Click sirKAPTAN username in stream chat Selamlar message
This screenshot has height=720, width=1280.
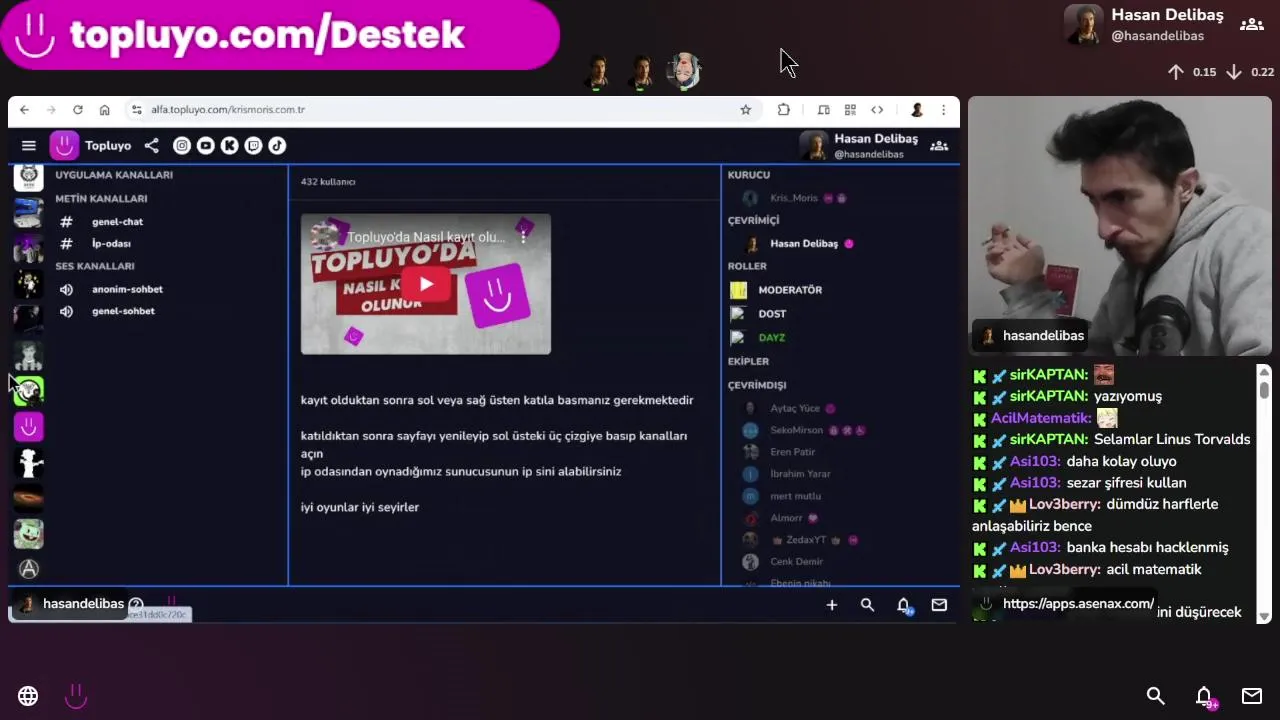click(x=1049, y=440)
